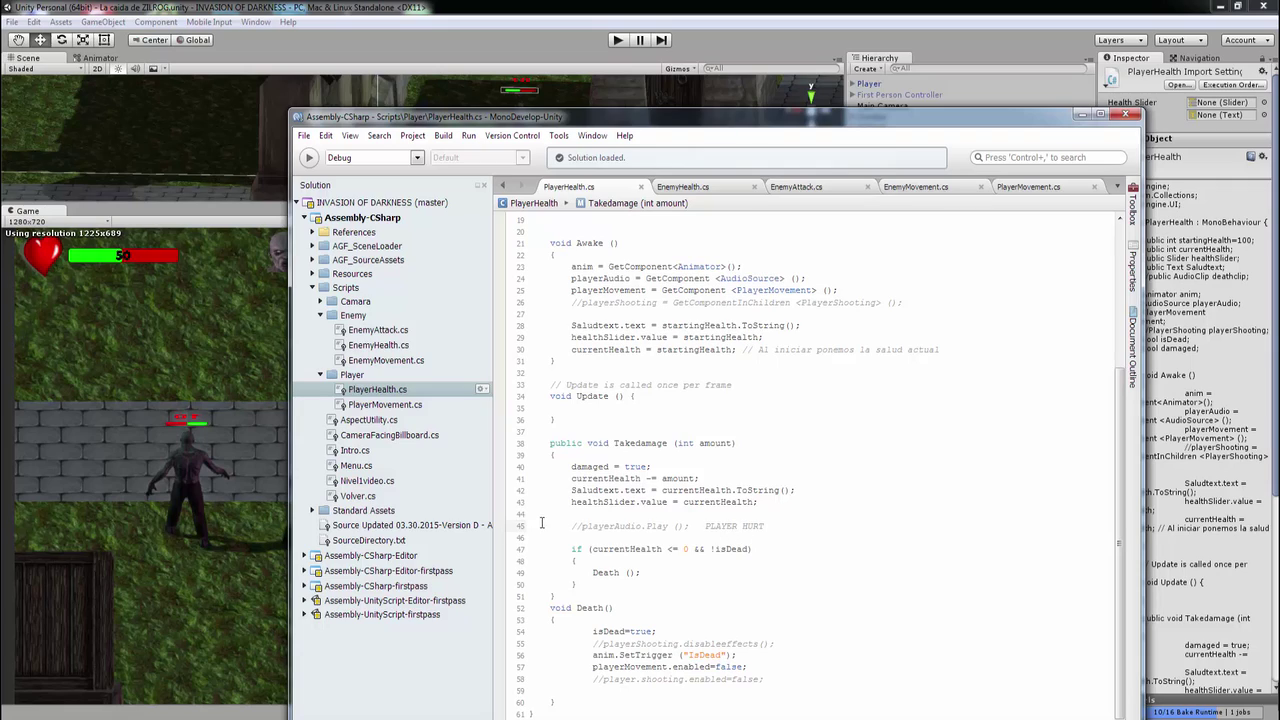Open Gizmos dropdown in Scene view

(680, 69)
